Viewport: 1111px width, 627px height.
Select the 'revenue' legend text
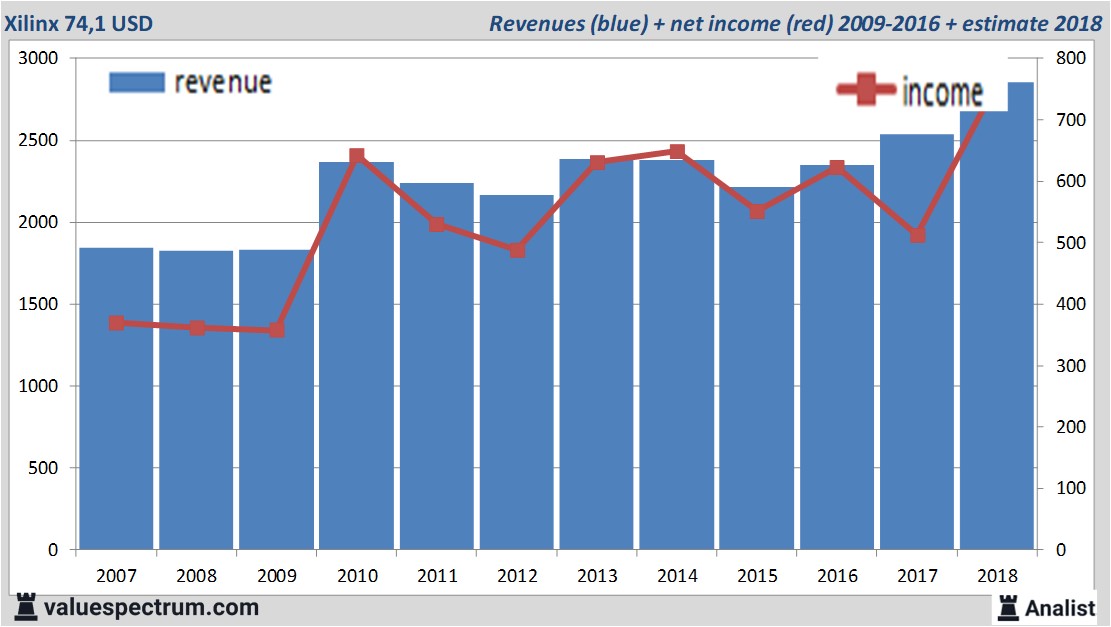[x=223, y=83]
